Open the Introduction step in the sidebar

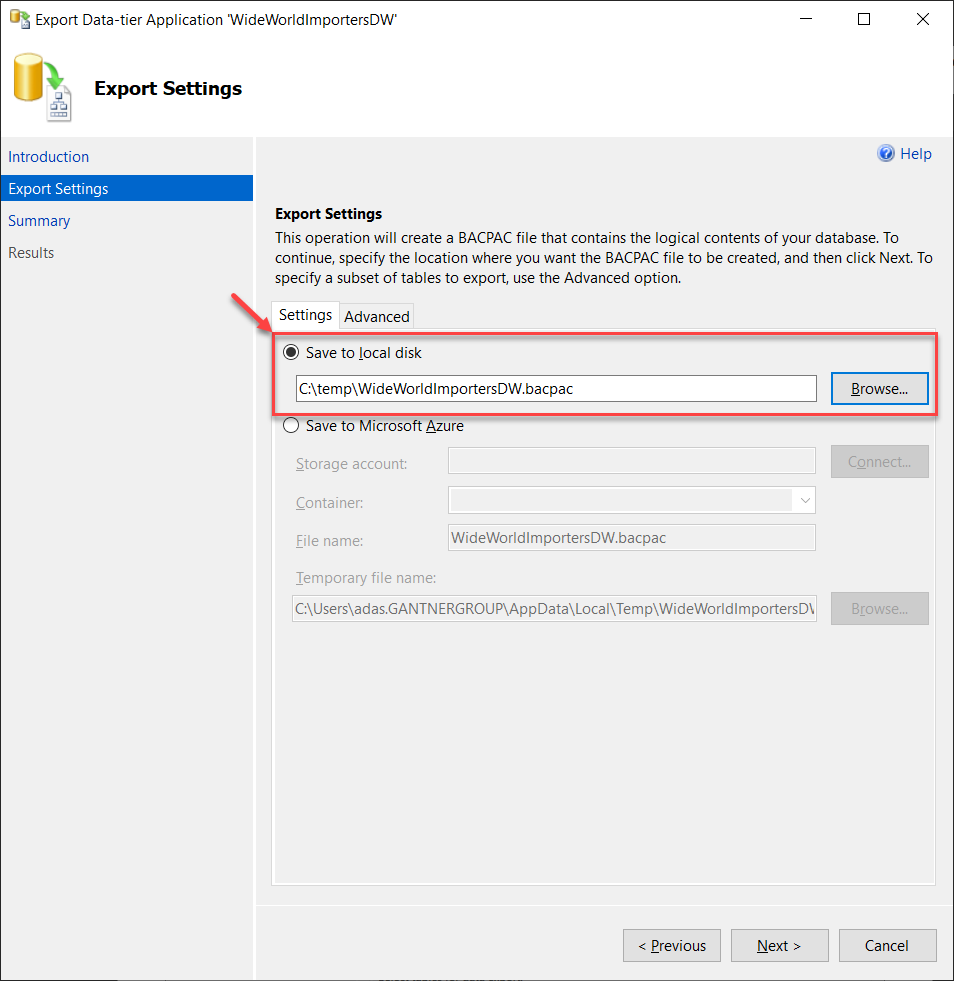(x=48, y=157)
